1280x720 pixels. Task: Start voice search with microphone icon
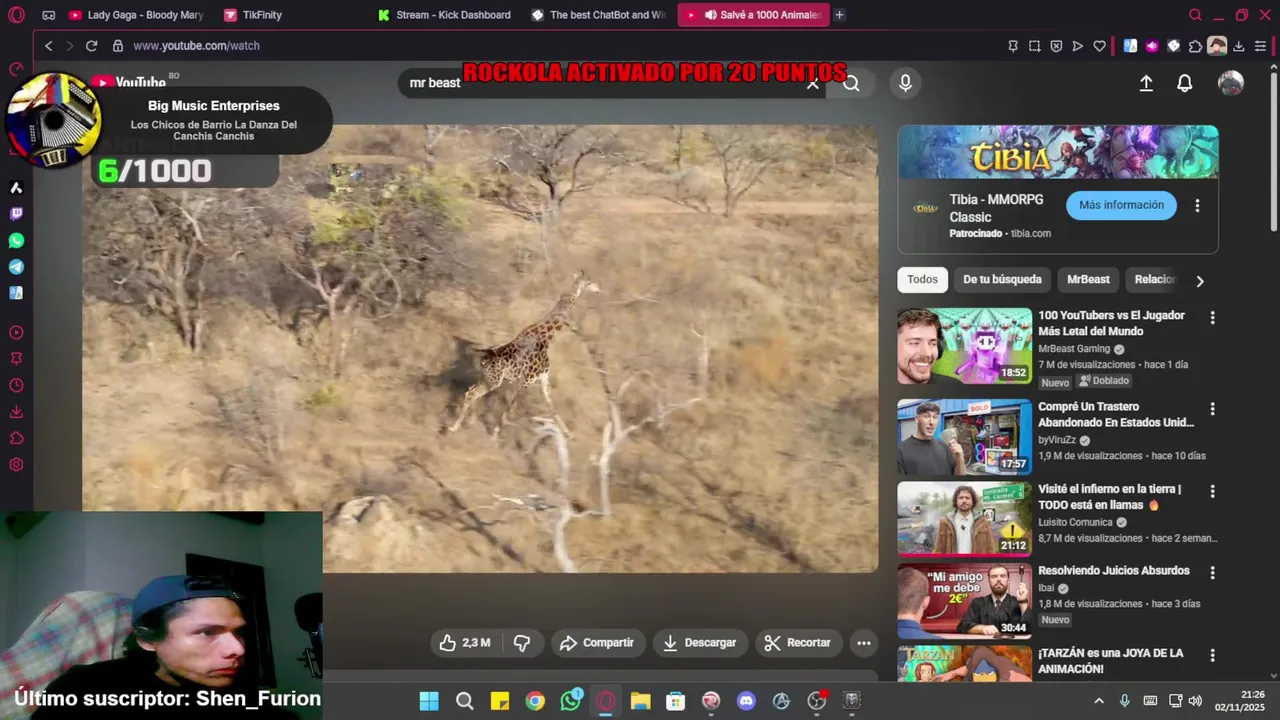pos(905,83)
